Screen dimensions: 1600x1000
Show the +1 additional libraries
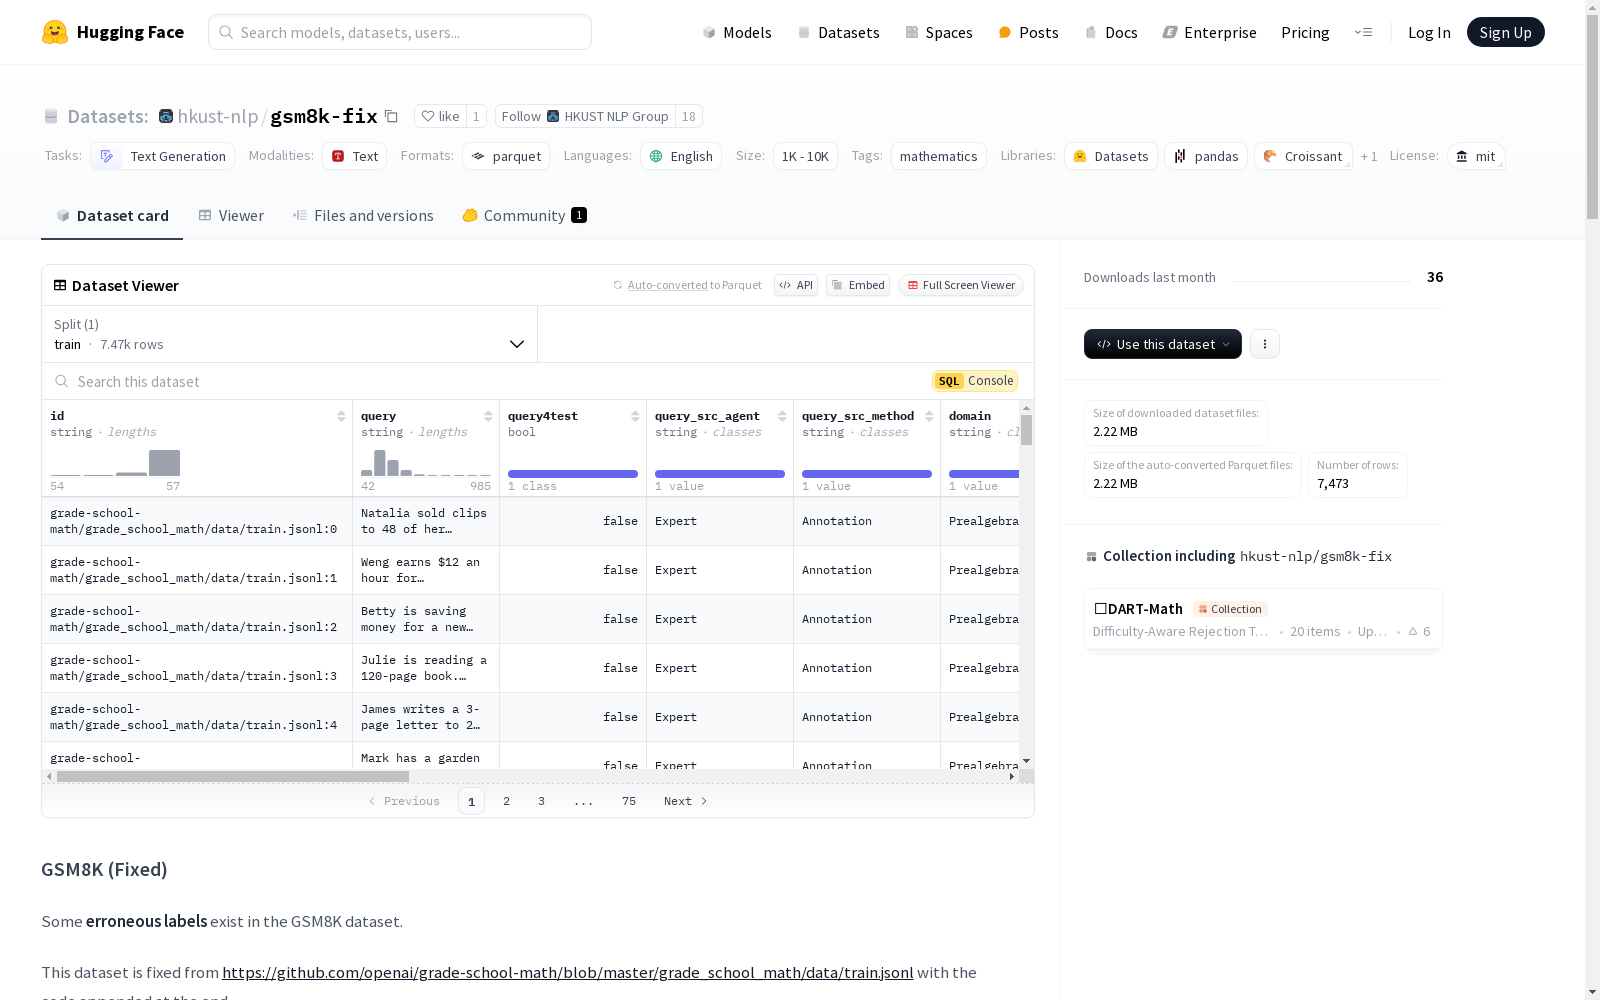(x=1369, y=156)
